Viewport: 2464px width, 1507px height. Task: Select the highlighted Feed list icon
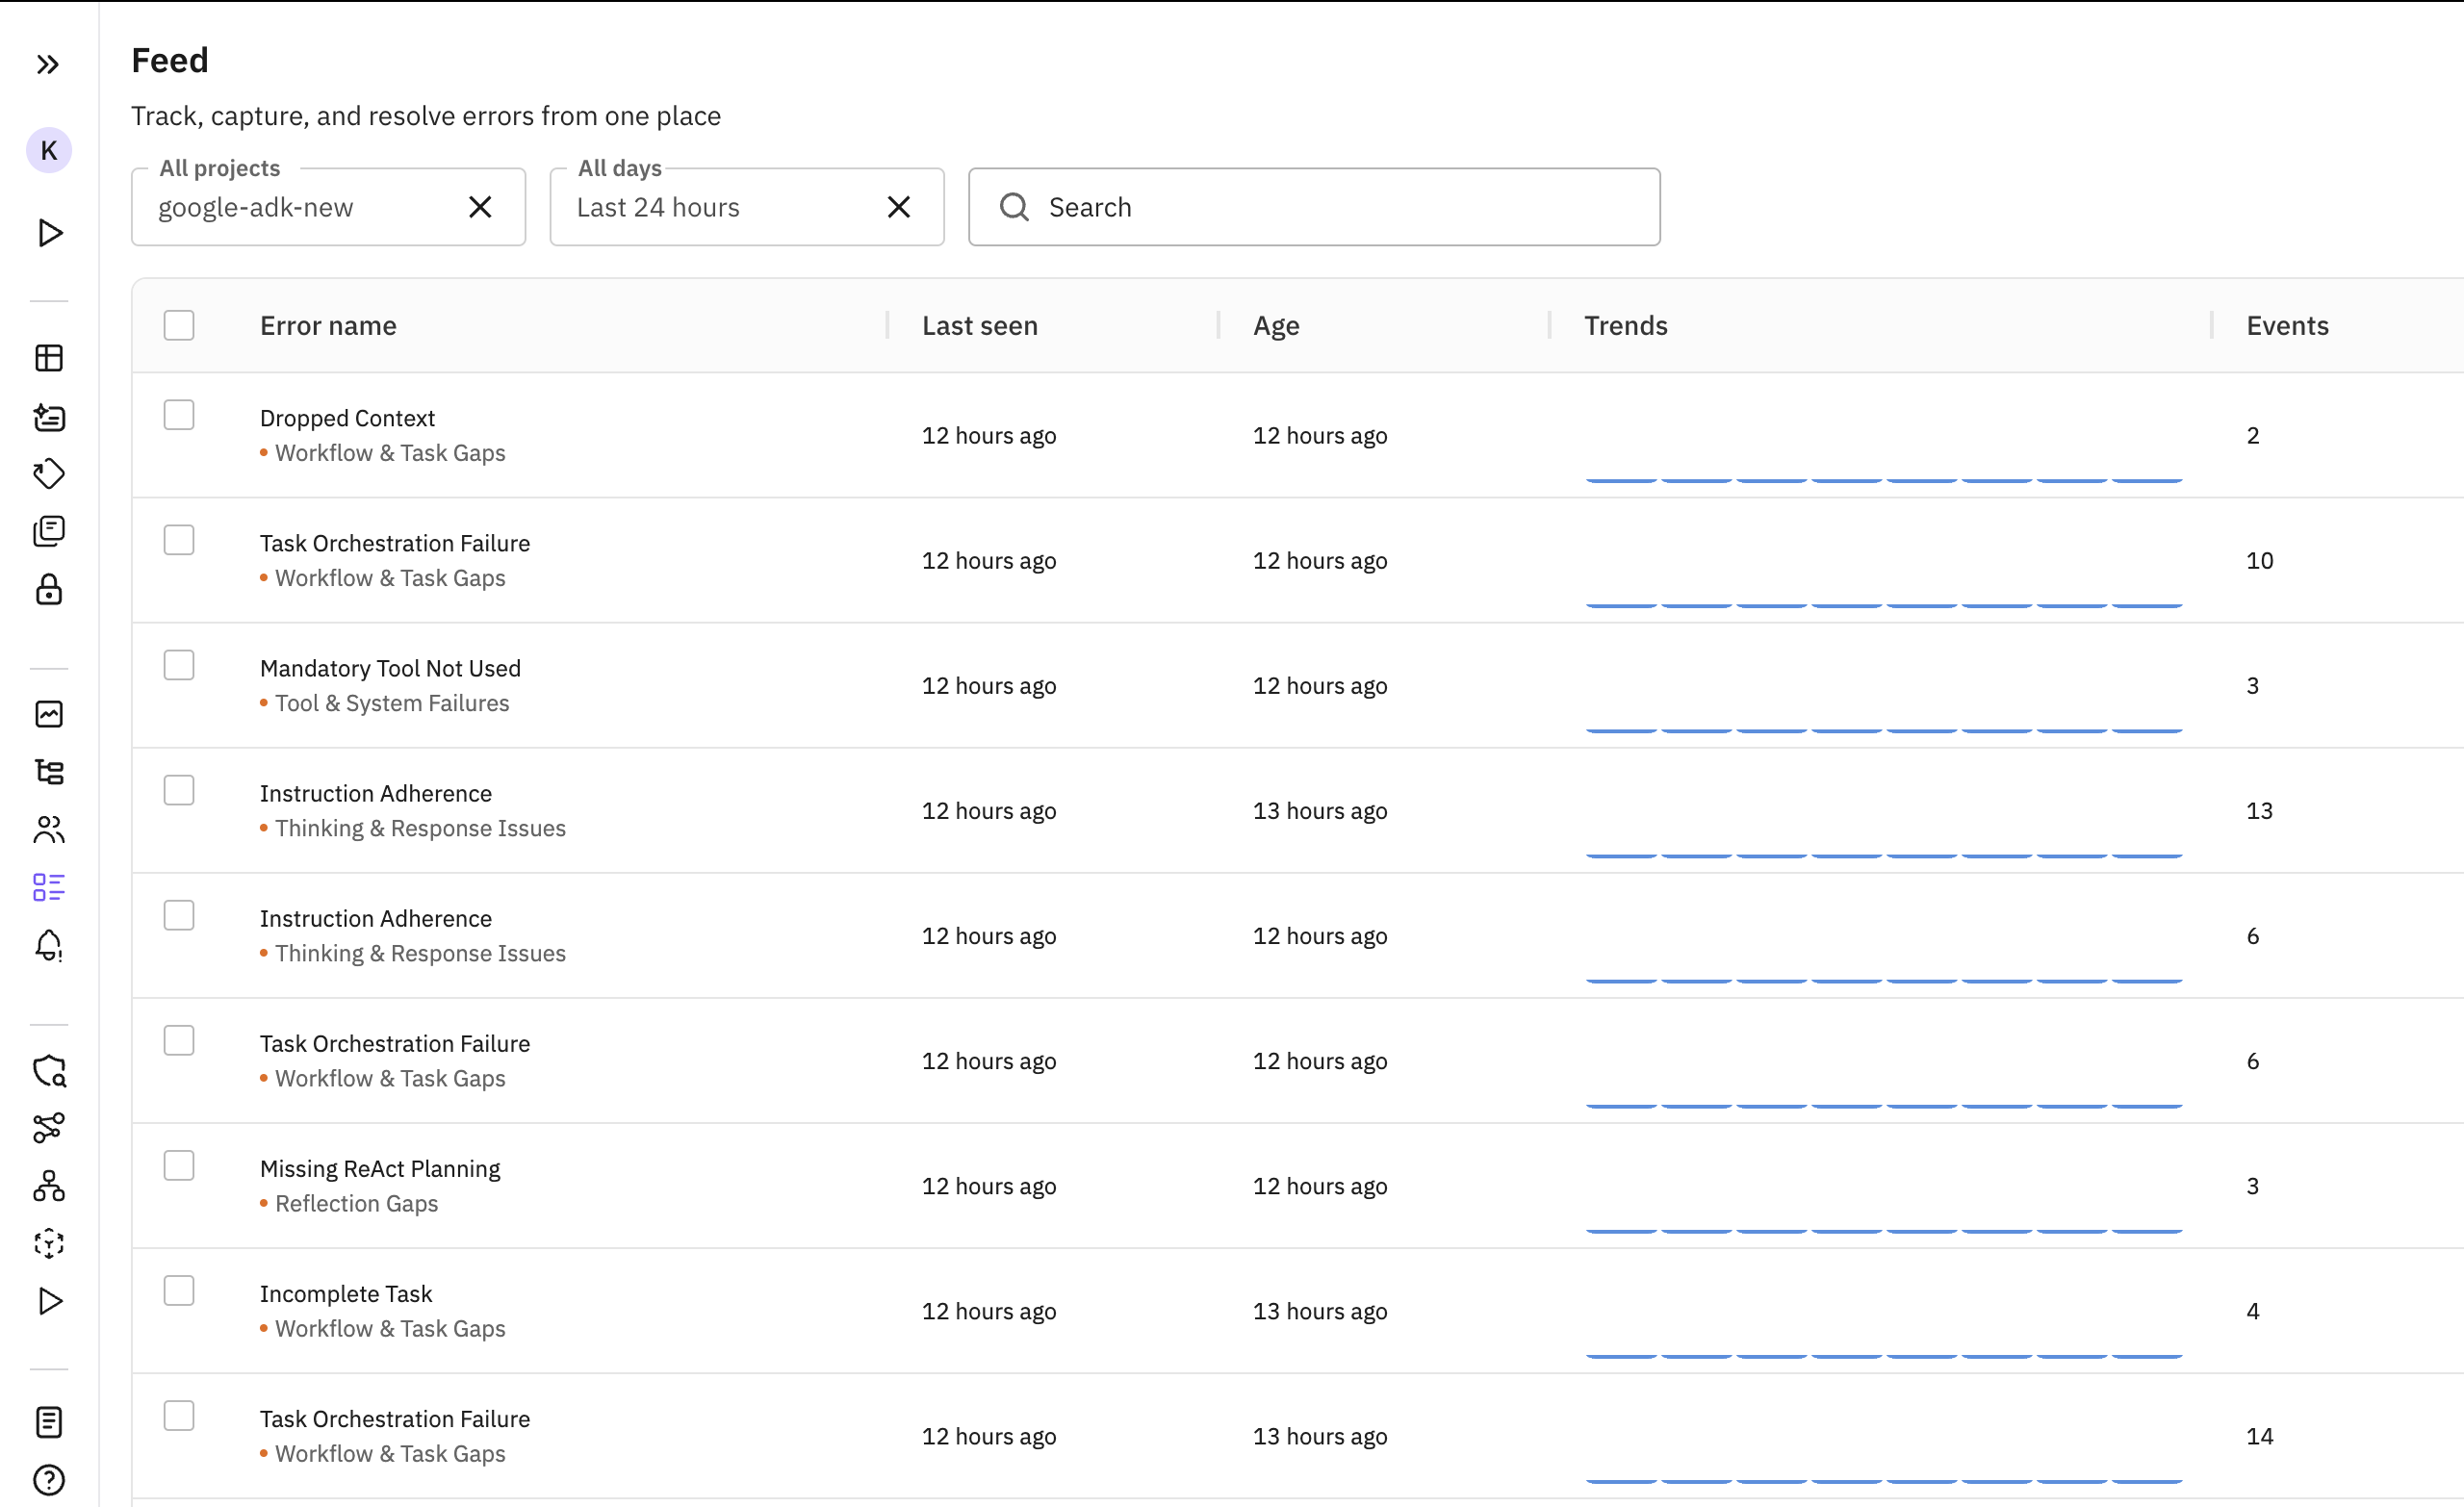[x=49, y=888]
